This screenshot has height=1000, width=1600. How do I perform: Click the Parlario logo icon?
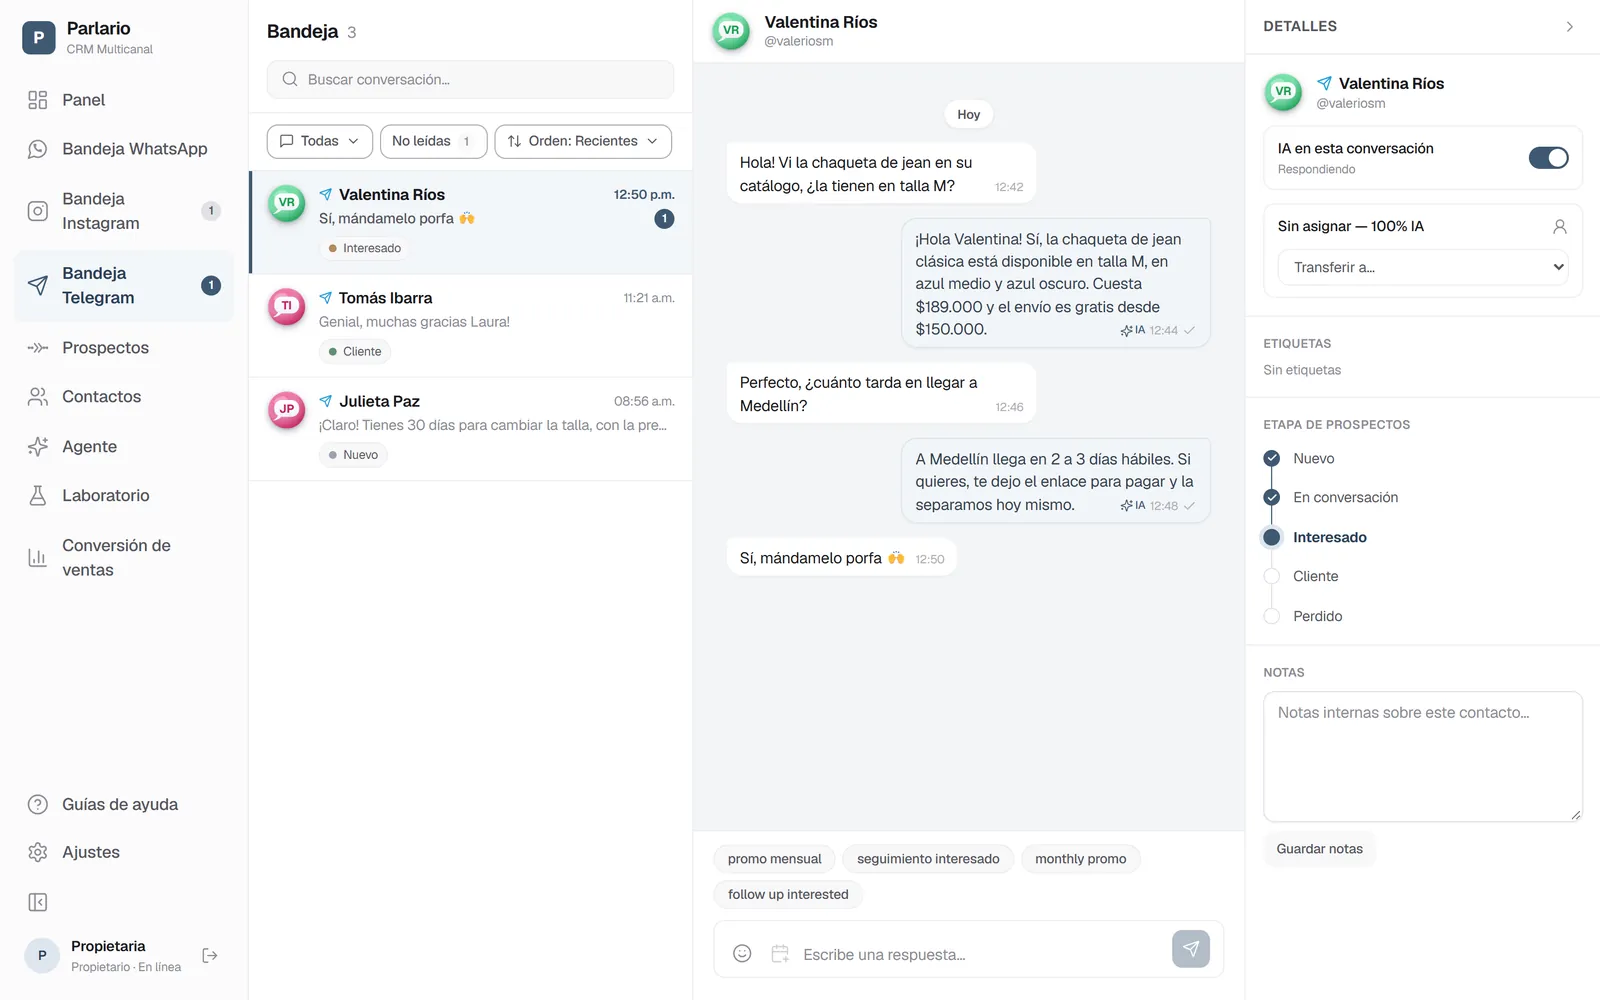(38, 38)
